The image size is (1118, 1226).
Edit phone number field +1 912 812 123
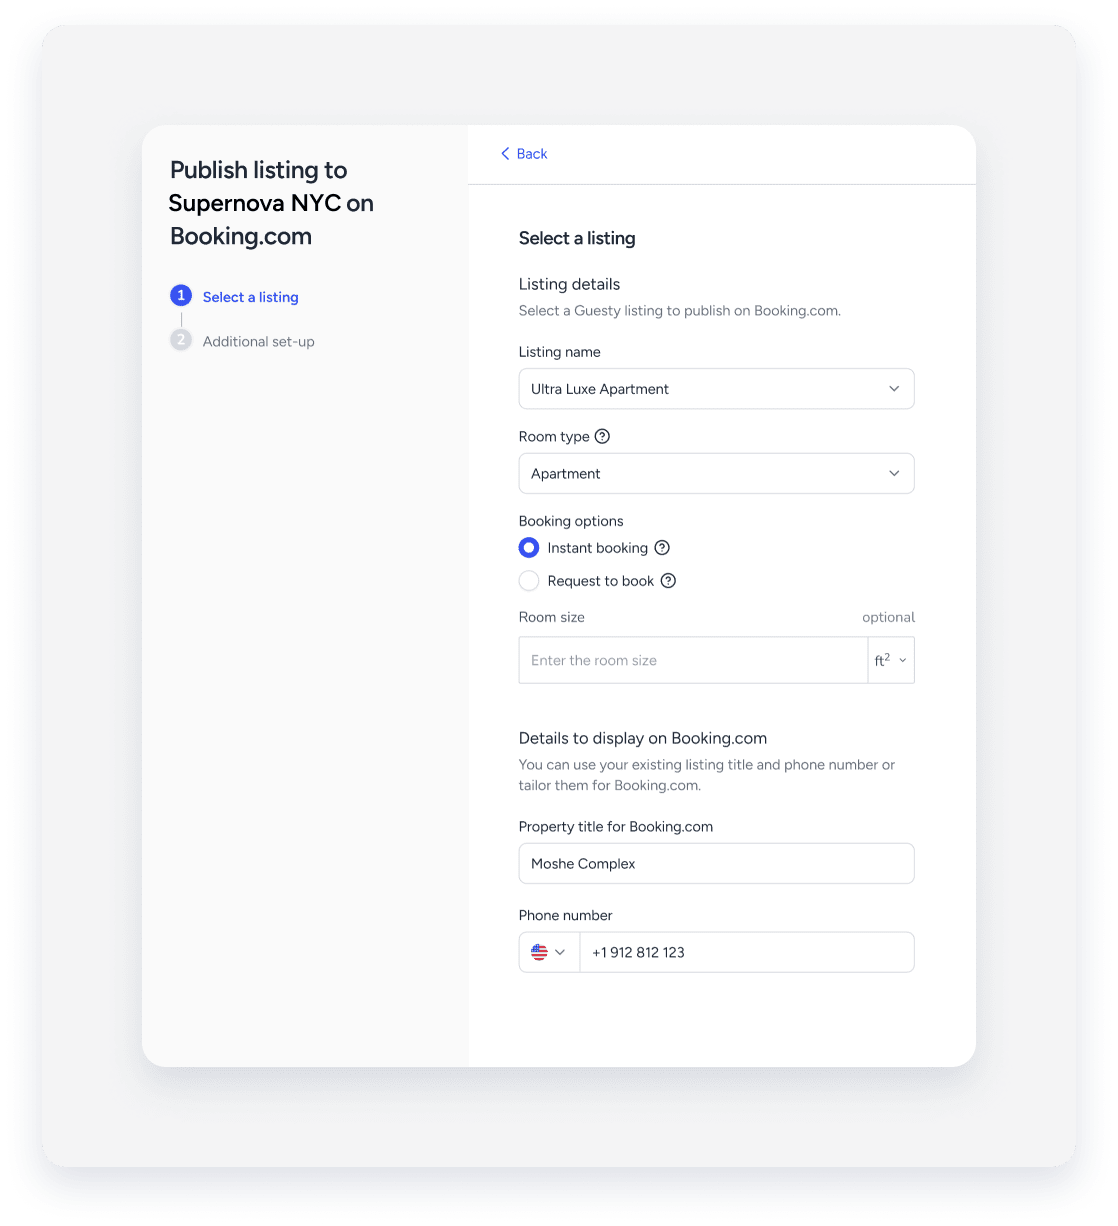(x=747, y=952)
